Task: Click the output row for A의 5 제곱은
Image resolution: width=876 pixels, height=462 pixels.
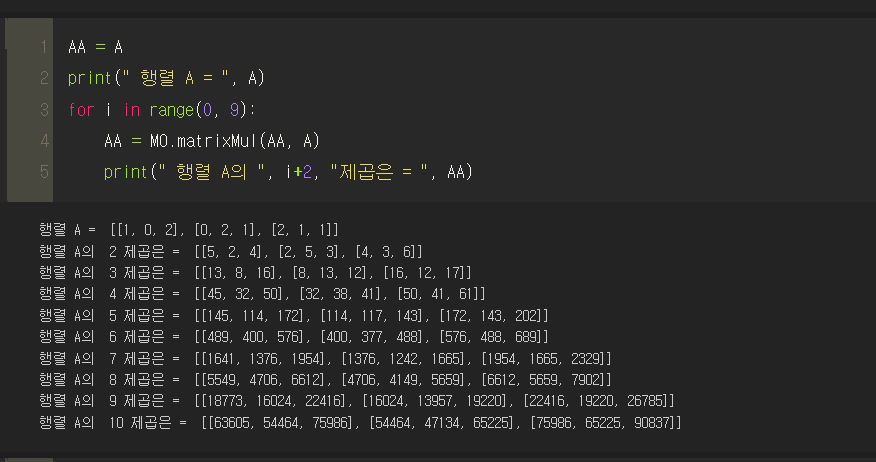Action: 294,316
